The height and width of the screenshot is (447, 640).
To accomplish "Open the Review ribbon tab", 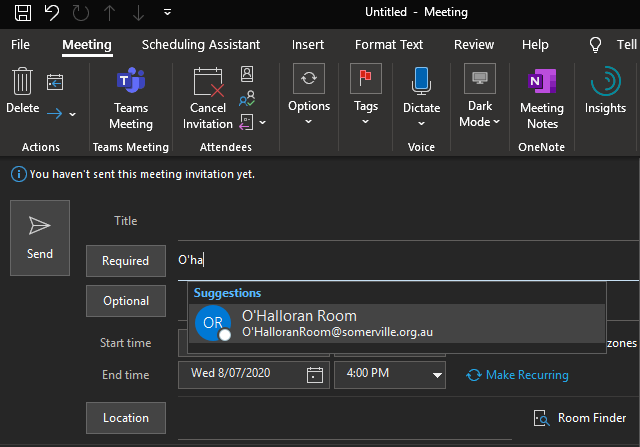I will coord(474,44).
